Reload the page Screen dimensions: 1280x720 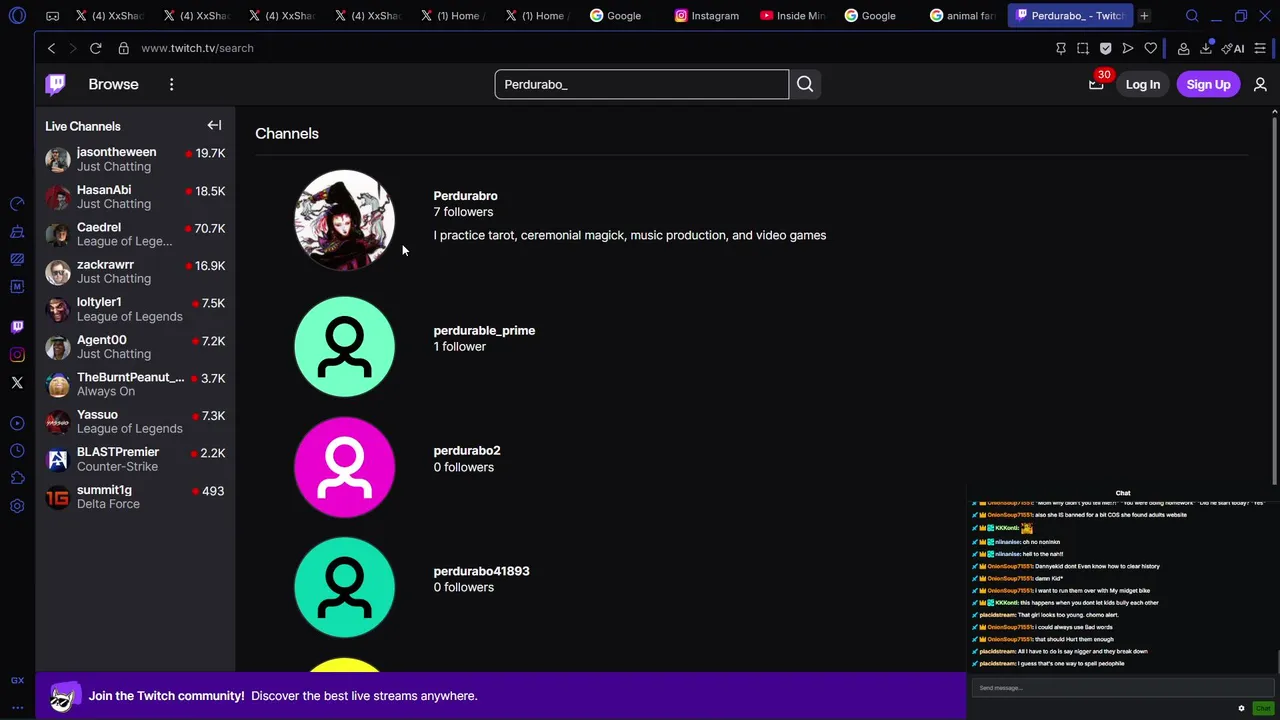95,48
